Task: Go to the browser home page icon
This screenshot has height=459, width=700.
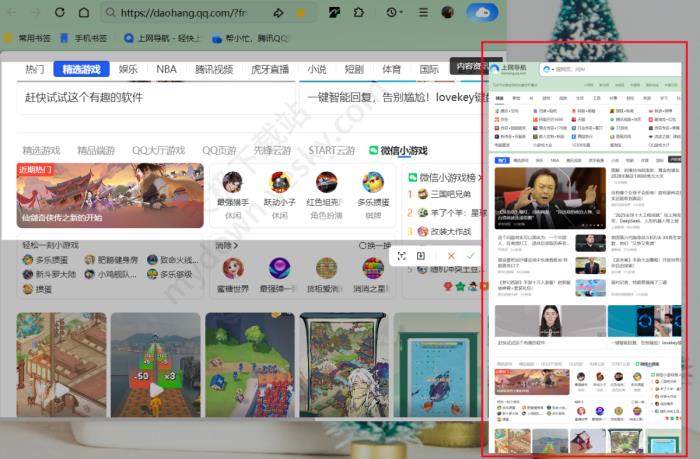Action: [84, 13]
